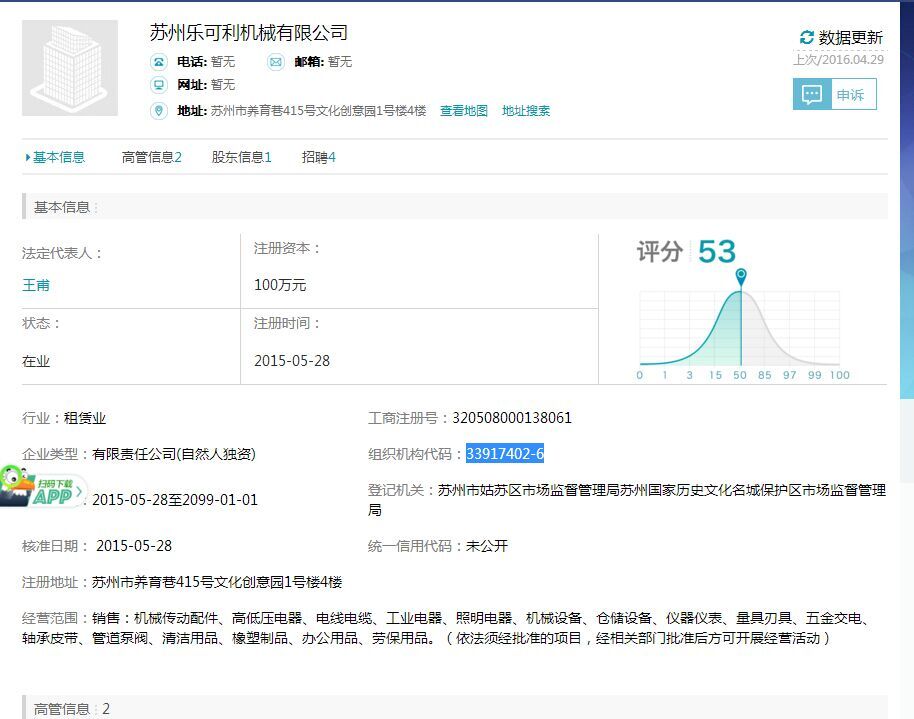Open the 股东信息 tab
The image size is (914, 719).
(241, 157)
